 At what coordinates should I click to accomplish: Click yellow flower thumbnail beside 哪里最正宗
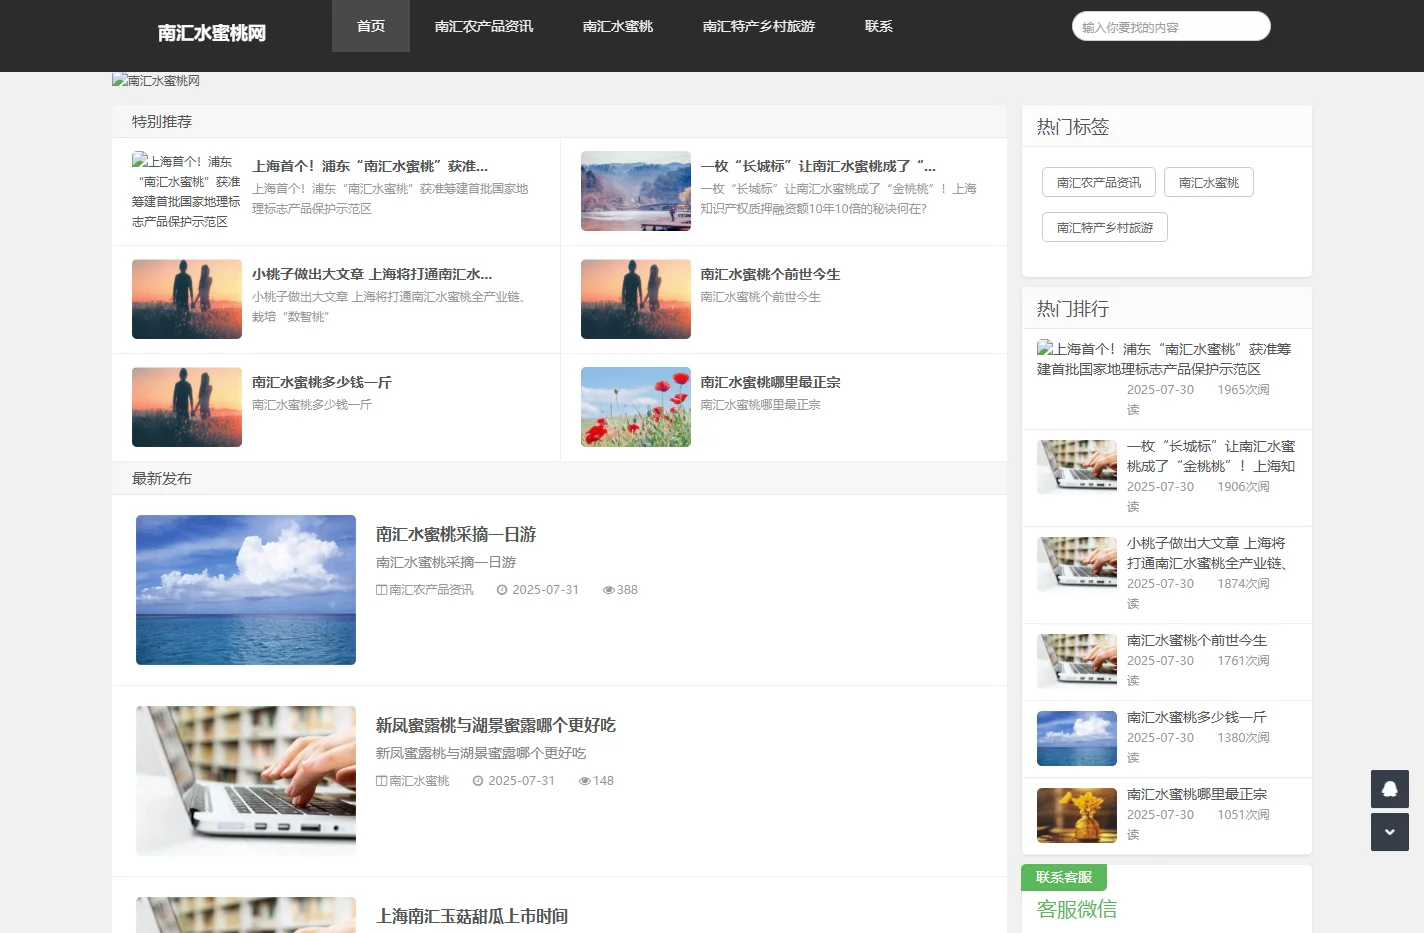(1077, 815)
